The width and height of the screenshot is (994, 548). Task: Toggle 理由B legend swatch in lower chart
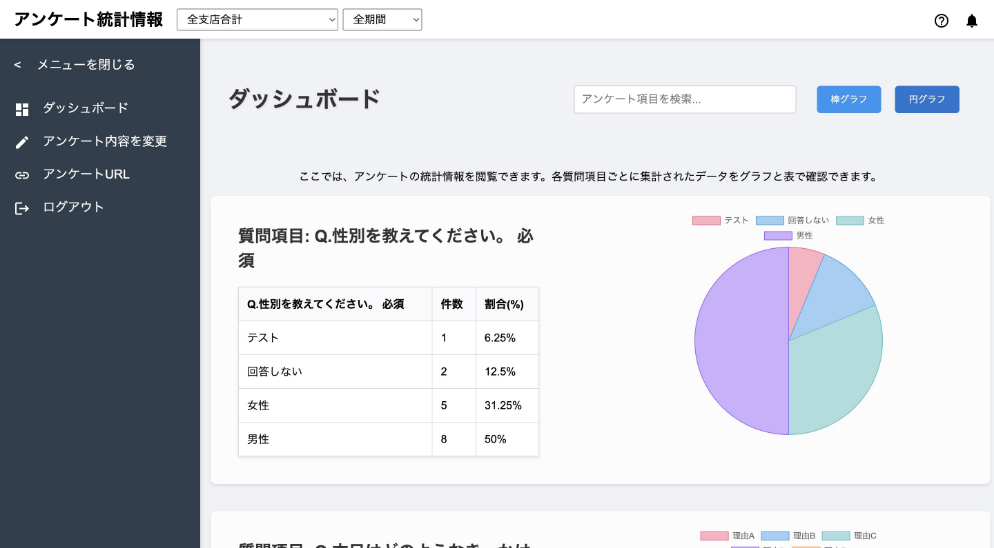(x=775, y=536)
